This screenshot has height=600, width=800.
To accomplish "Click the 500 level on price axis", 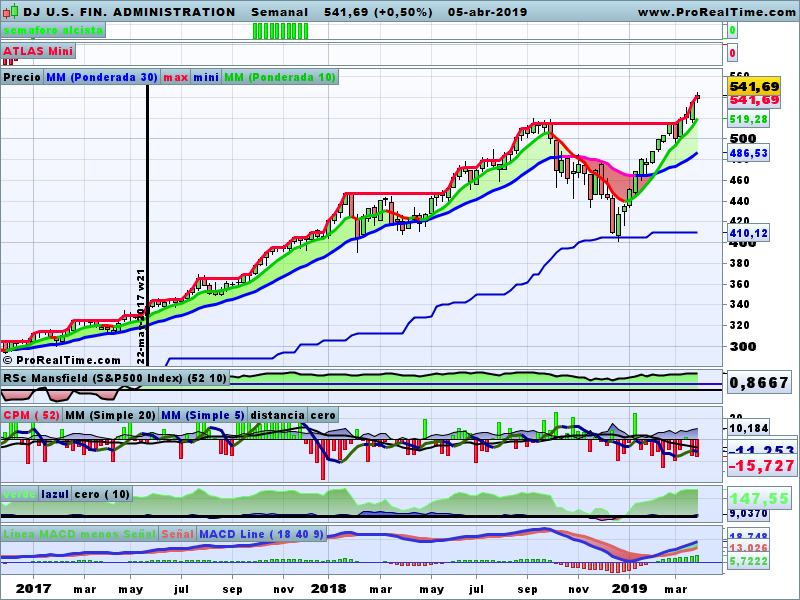I will coord(742,138).
